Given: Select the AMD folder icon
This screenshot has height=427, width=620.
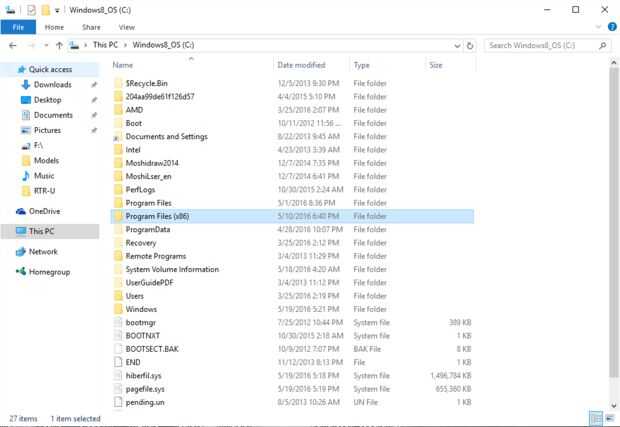Looking at the screenshot, I should coord(118,110).
